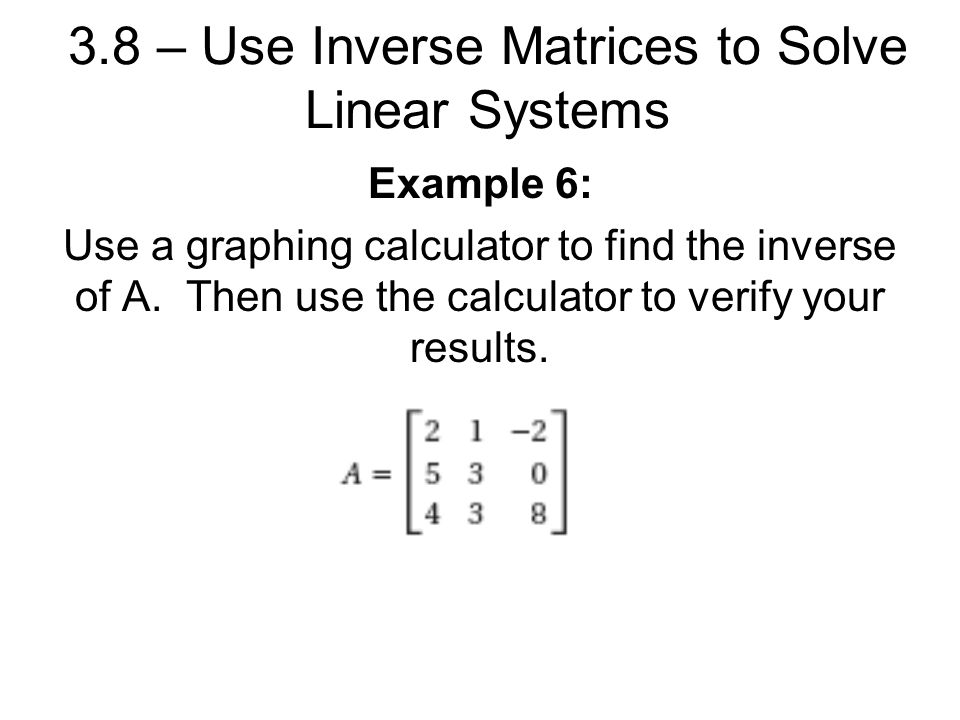Image resolution: width=960 pixels, height=720 pixels.
Task: Click the matrix entry "1"
Action: click(476, 432)
